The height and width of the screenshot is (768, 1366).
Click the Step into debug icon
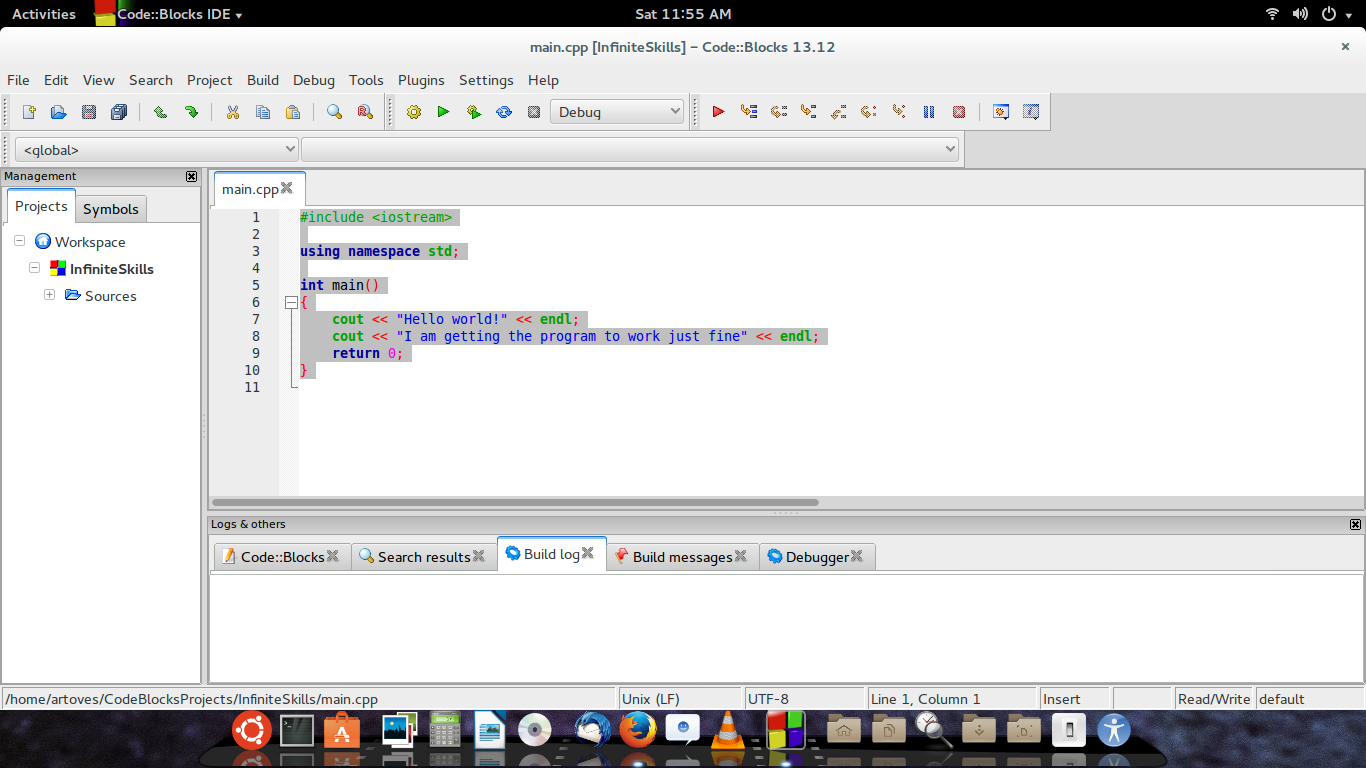coord(809,112)
